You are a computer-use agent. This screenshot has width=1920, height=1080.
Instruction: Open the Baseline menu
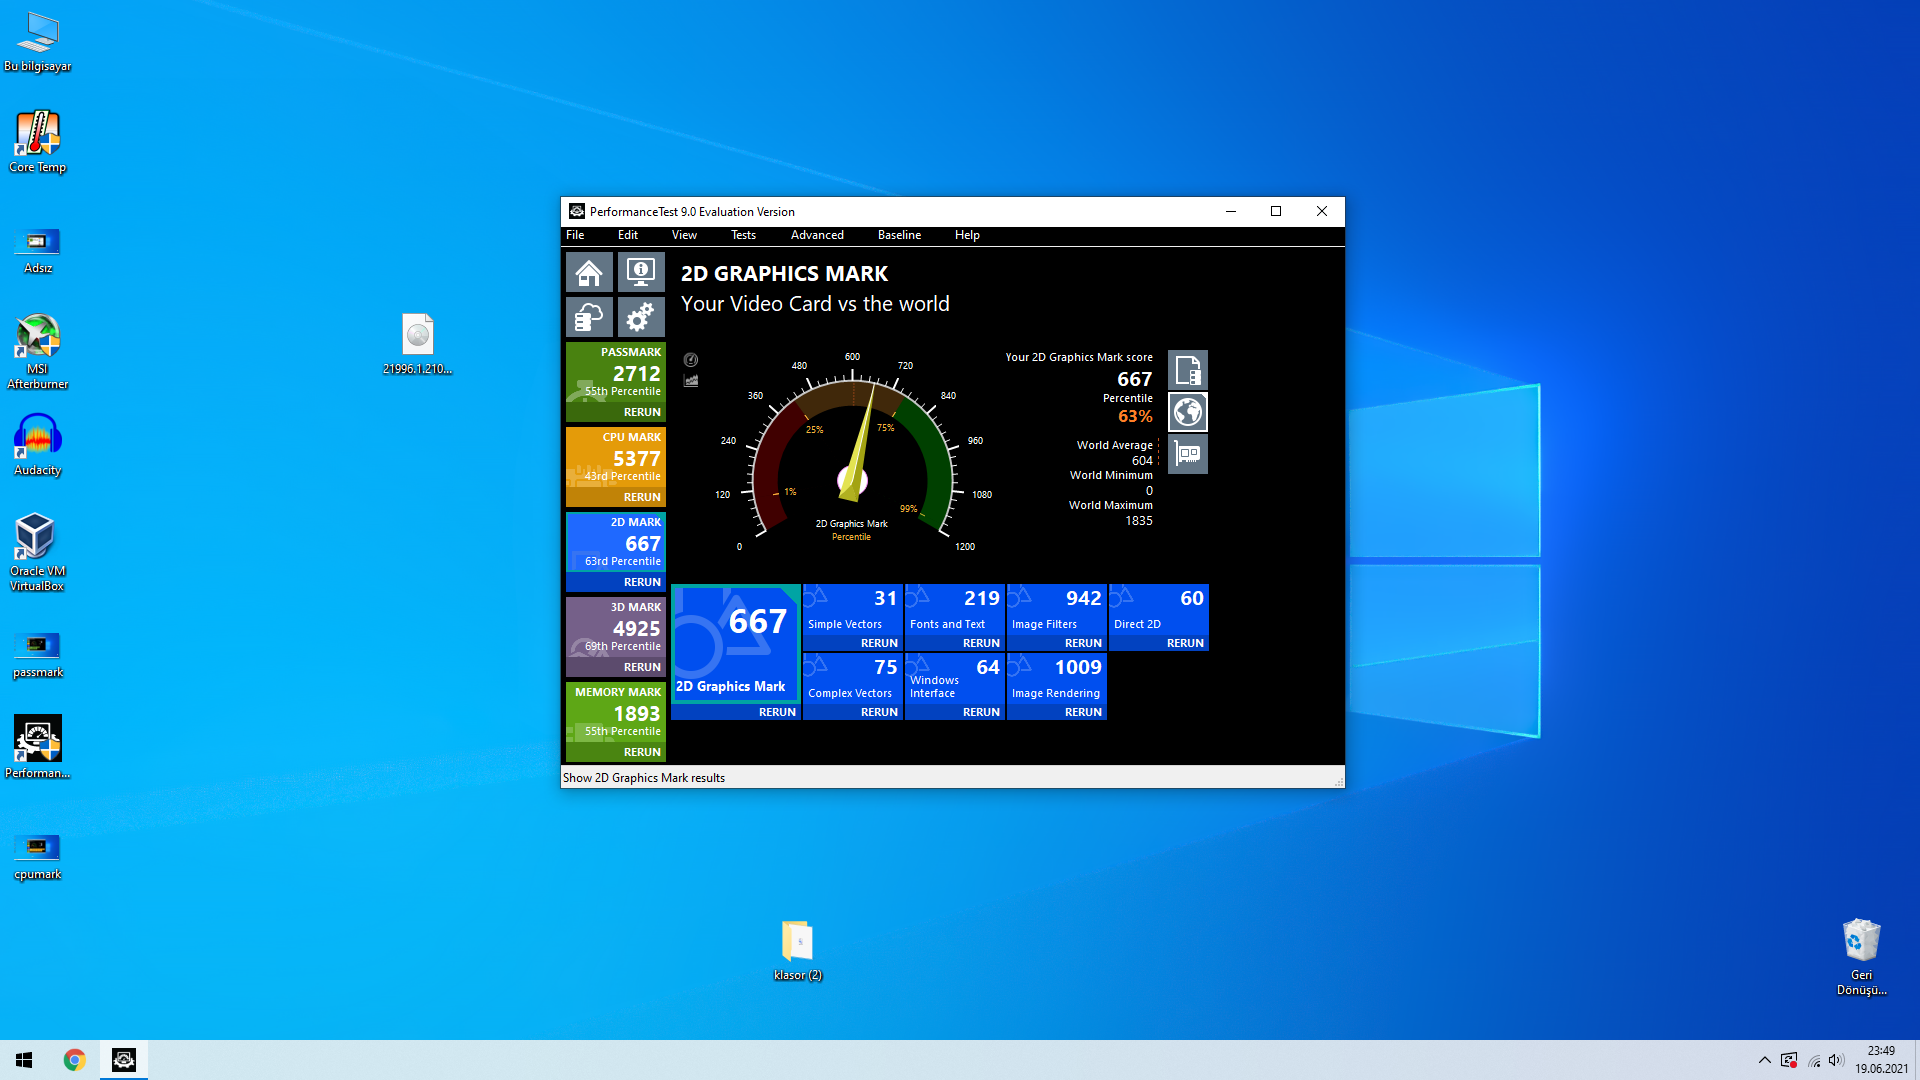(x=899, y=235)
